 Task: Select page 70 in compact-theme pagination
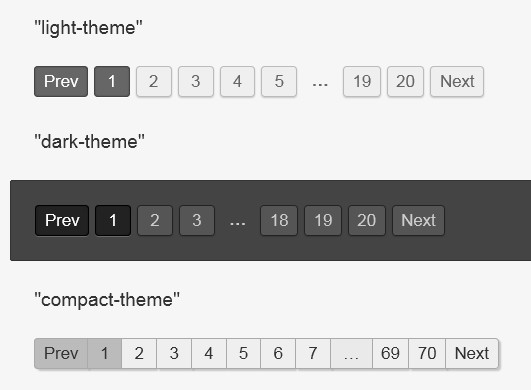(427, 353)
